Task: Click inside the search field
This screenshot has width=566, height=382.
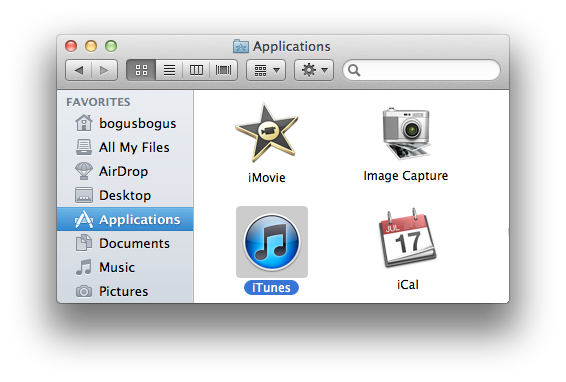Action: pos(422,70)
